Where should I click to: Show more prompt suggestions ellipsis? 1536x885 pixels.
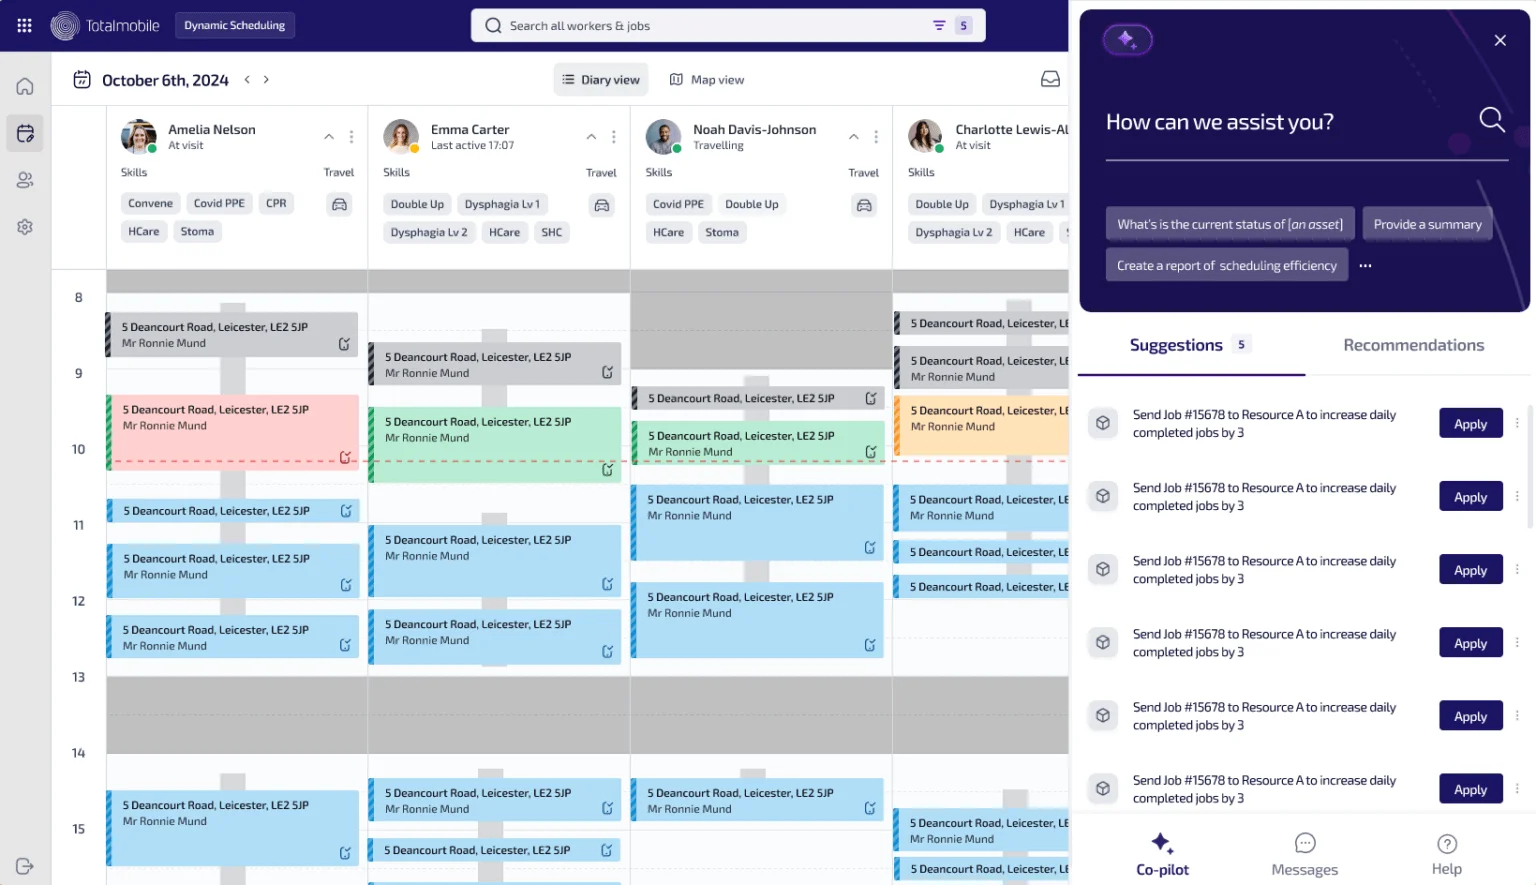click(x=1365, y=266)
